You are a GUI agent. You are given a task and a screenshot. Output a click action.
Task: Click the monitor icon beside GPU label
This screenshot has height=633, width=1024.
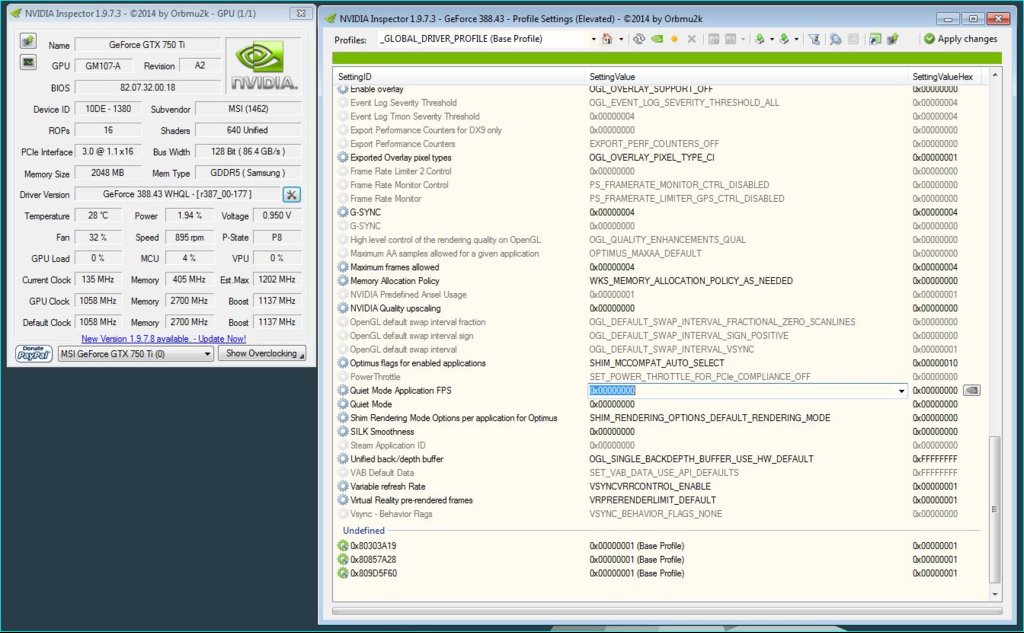click(27, 63)
